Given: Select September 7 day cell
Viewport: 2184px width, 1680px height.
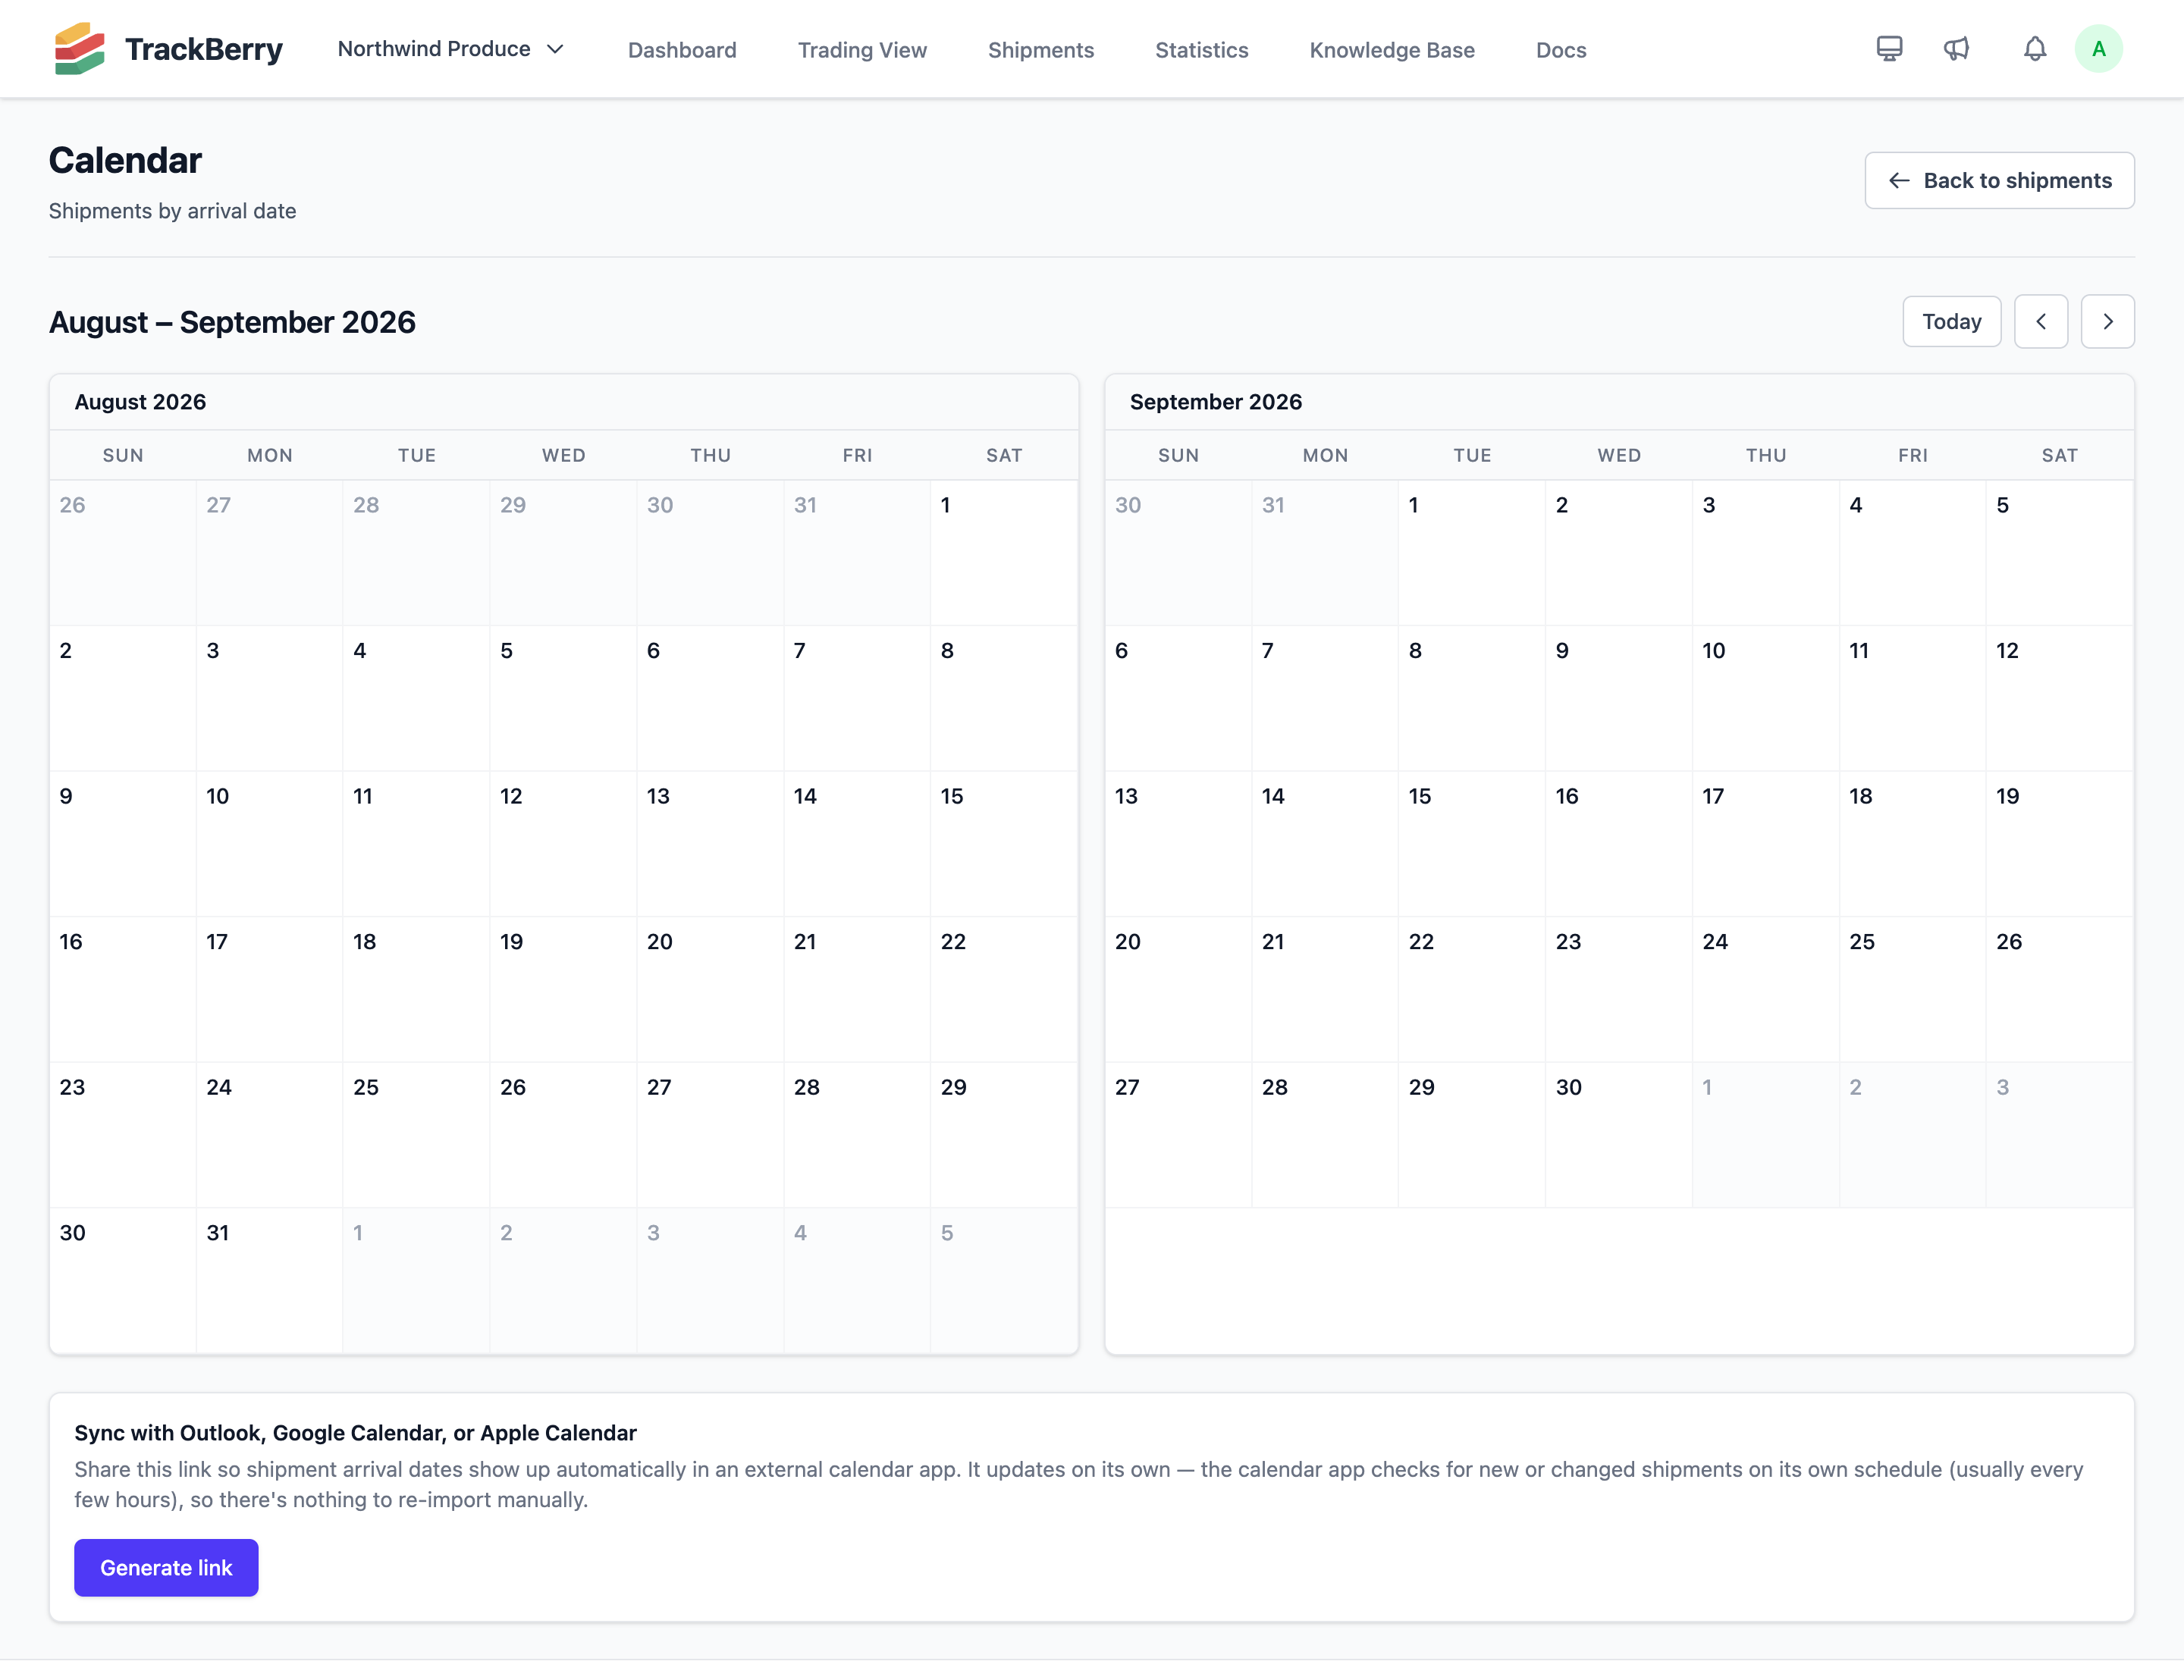Looking at the screenshot, I should [x=1325, y=699].
